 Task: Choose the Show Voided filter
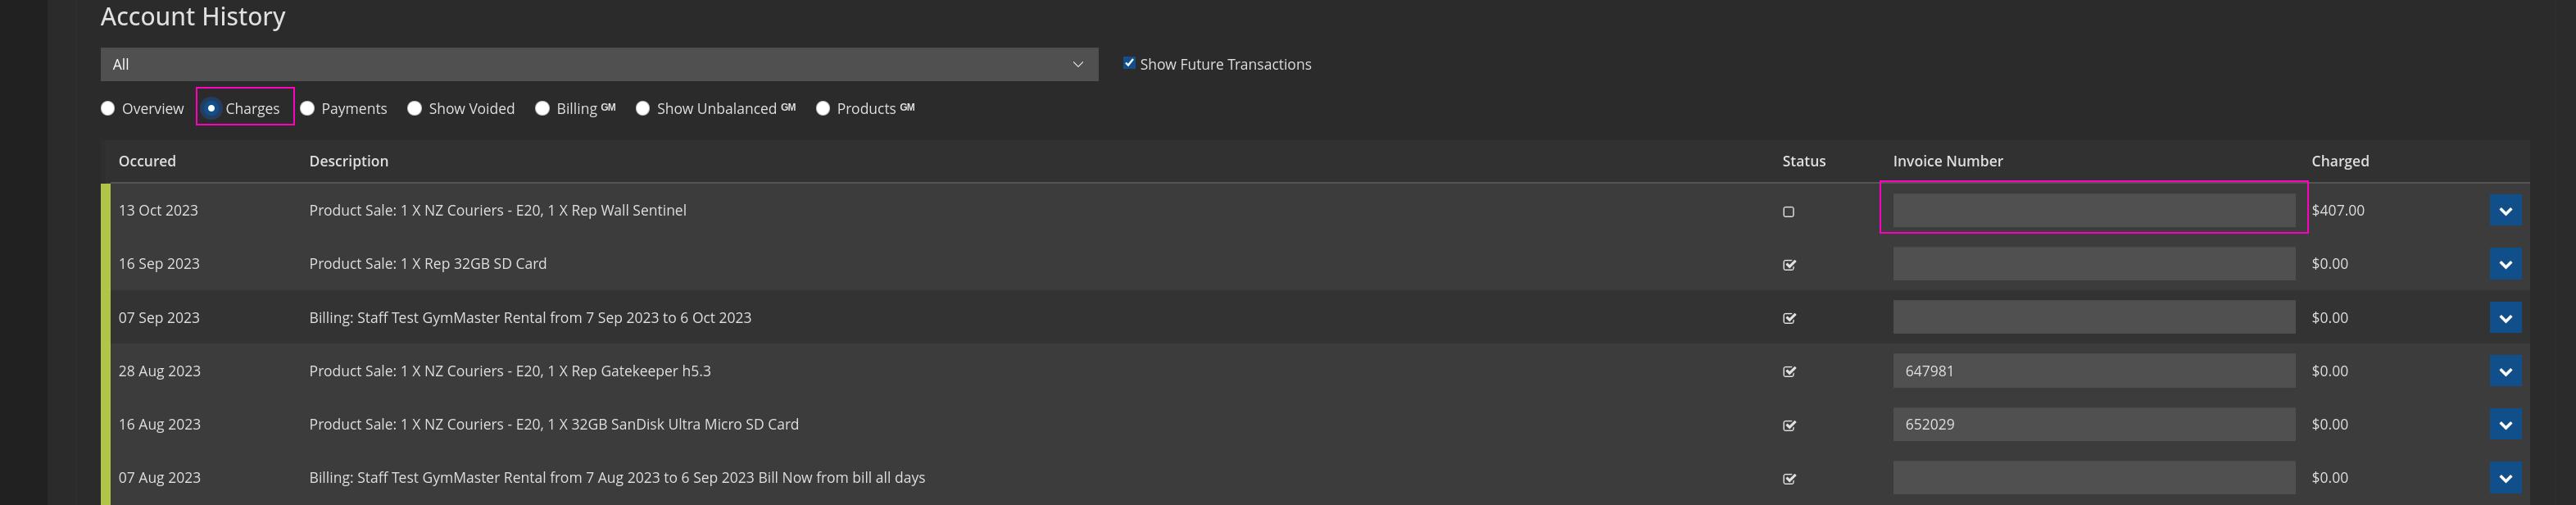pyautogui.click(x=415, y=109)
